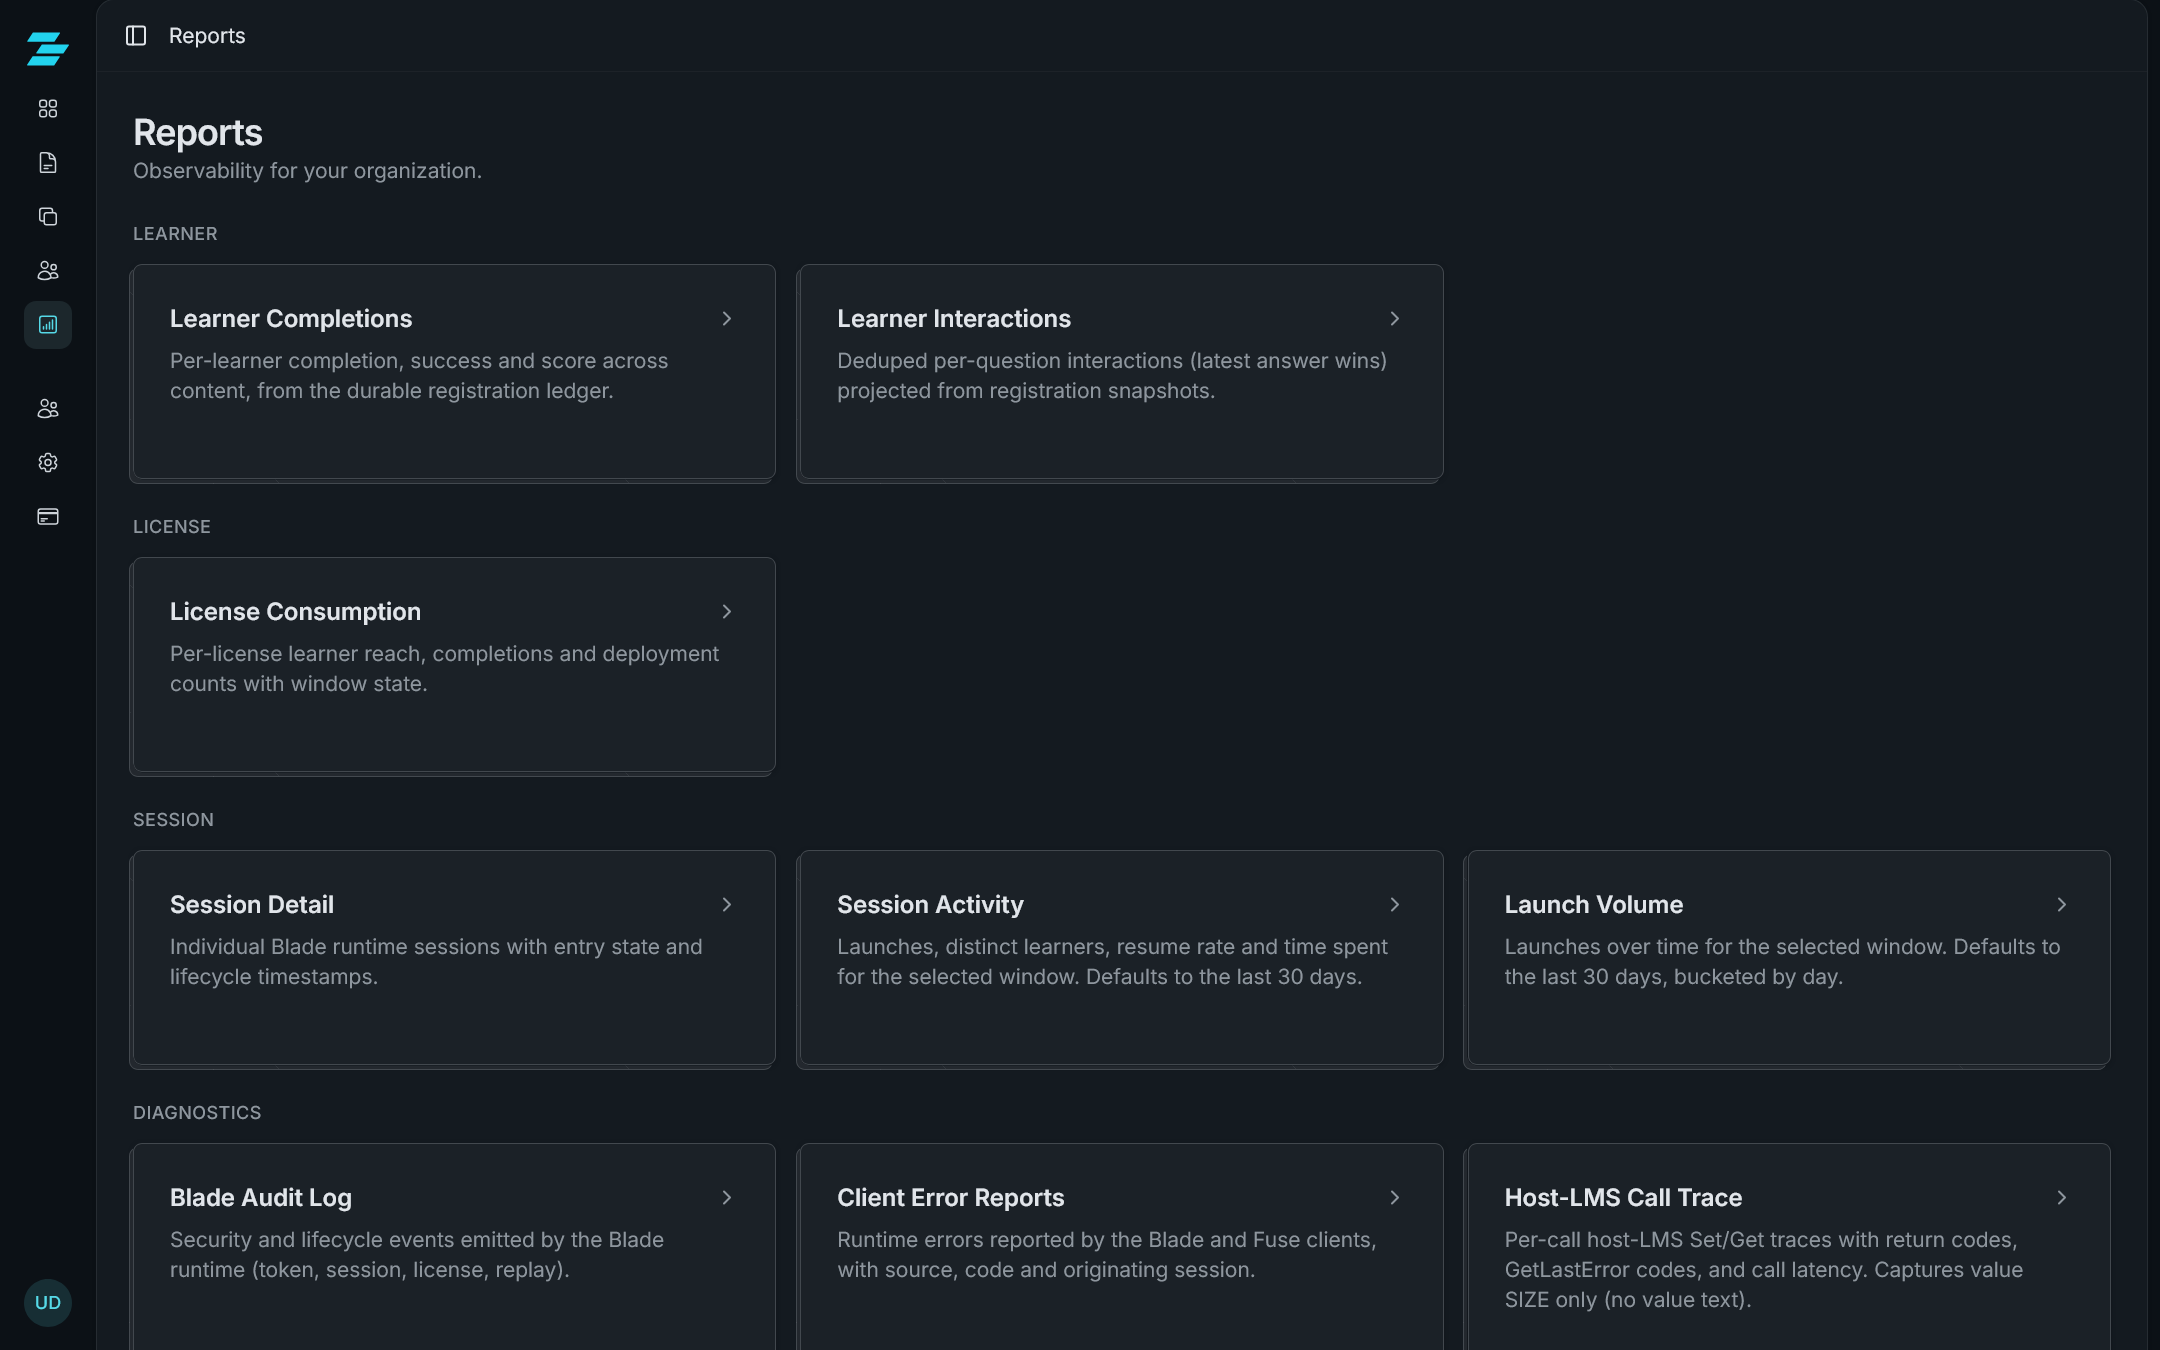Click the DIAGNOSTICS section heading
This screenshot has height=1350, width=2160.
(197, 1113)
